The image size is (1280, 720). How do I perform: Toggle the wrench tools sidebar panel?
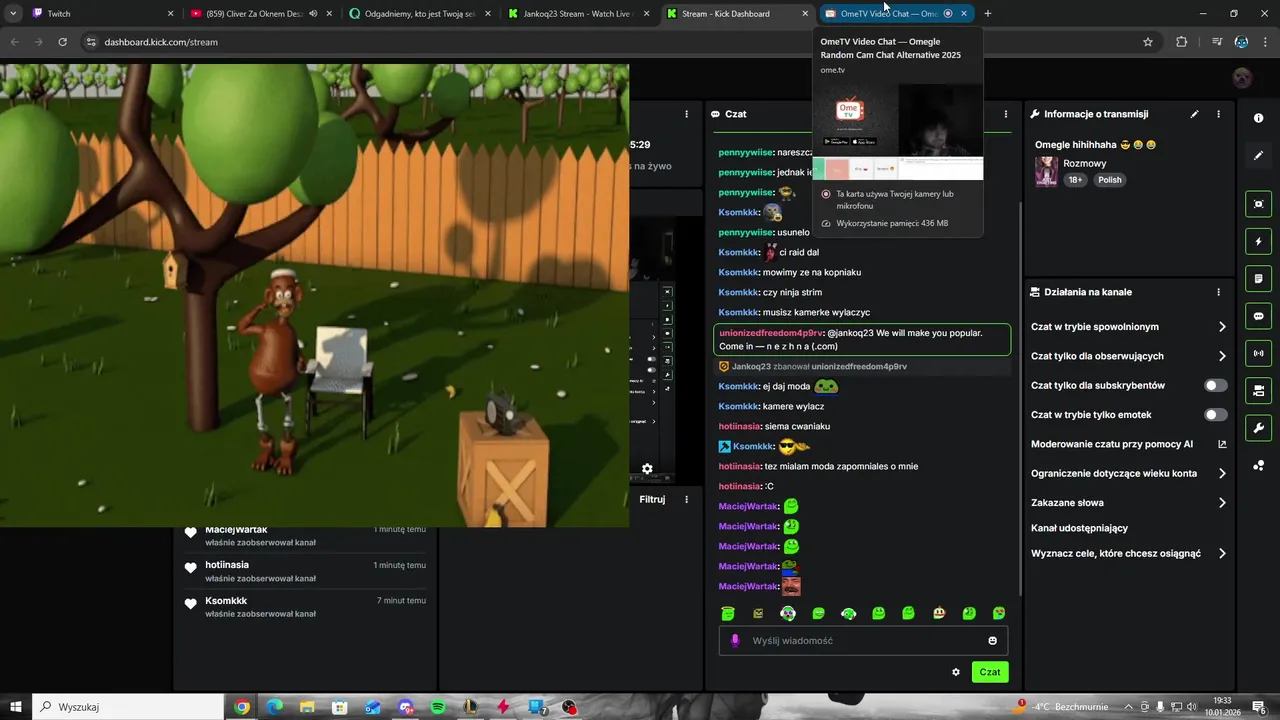1258,428
